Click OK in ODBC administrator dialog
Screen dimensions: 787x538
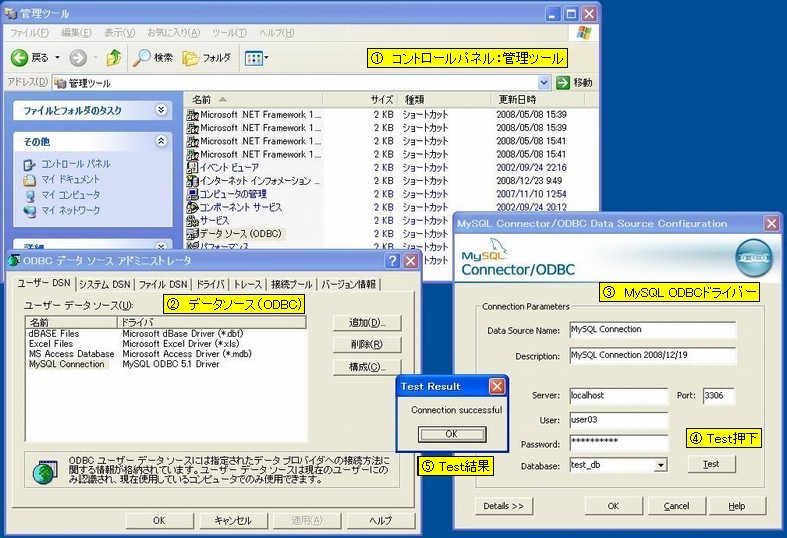point(159,520)
